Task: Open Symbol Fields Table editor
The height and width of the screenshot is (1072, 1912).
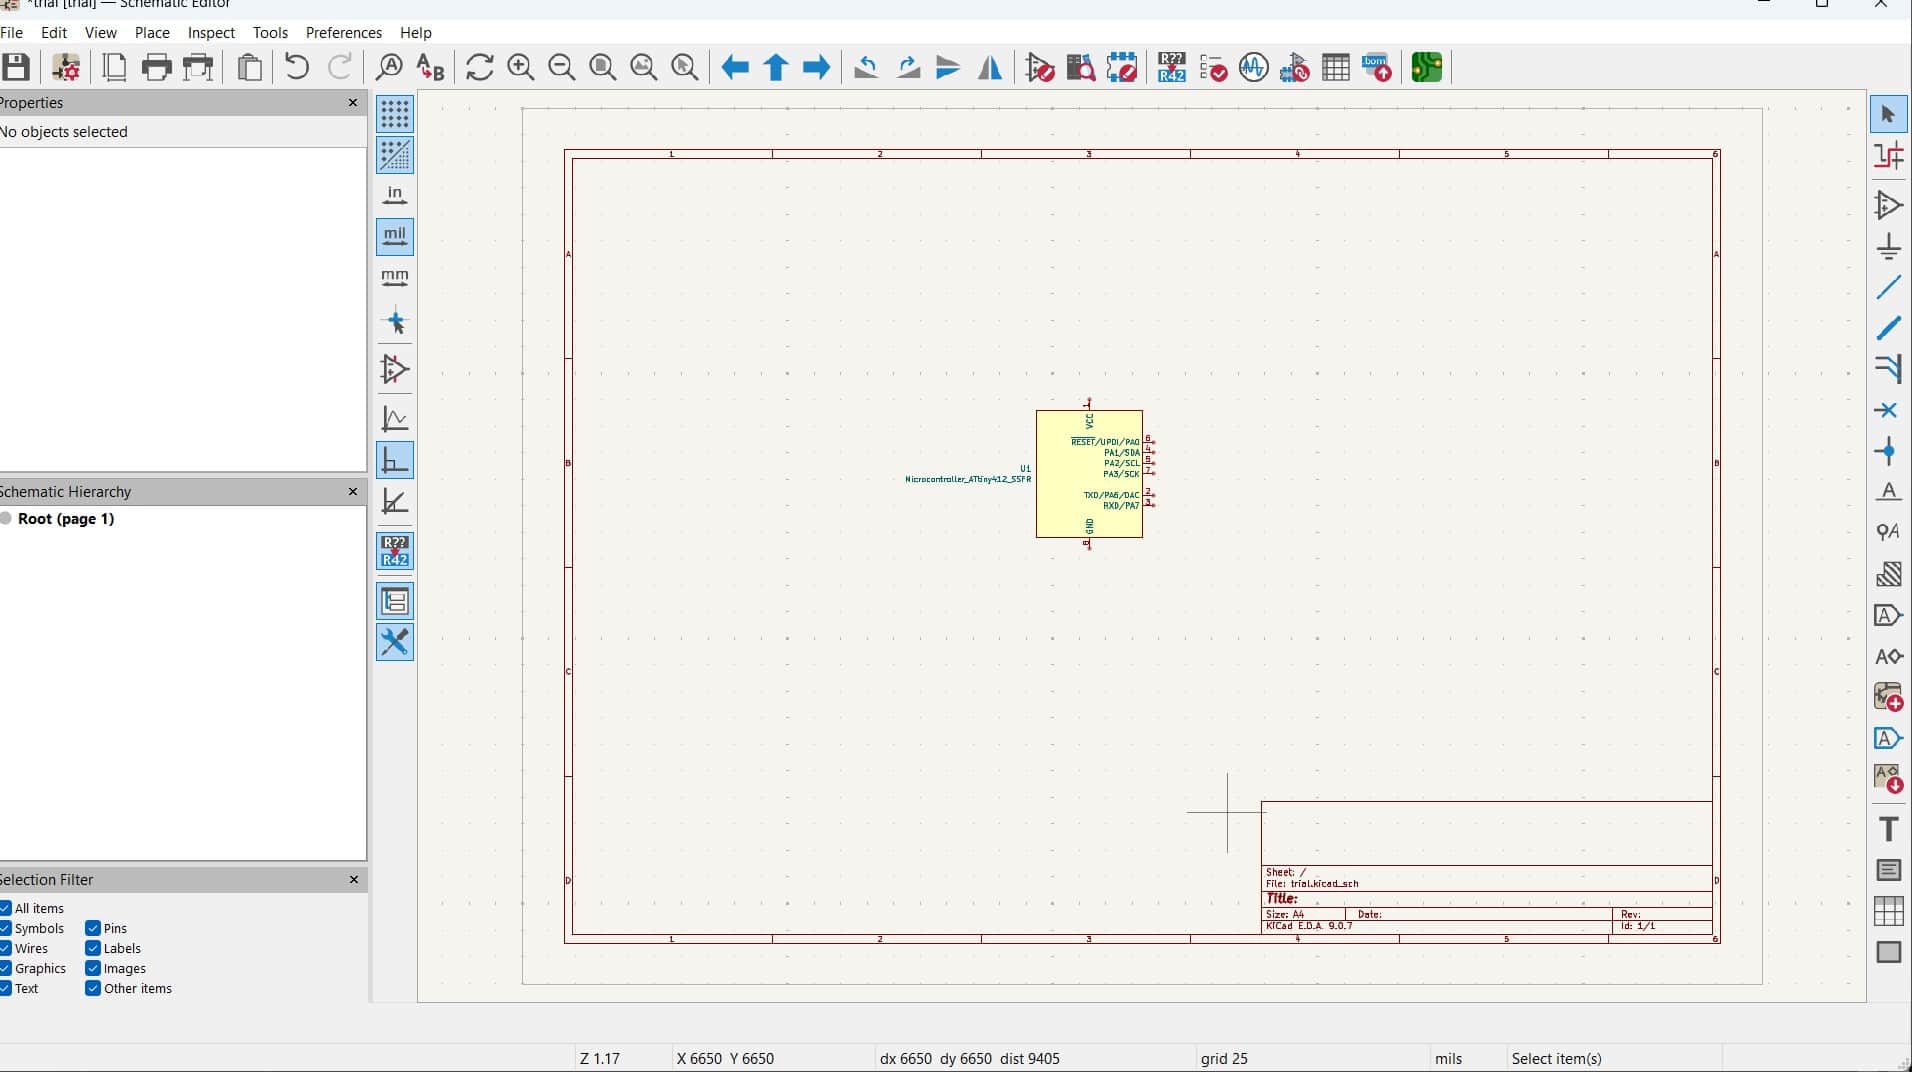Action: (x=1336, y=67)
